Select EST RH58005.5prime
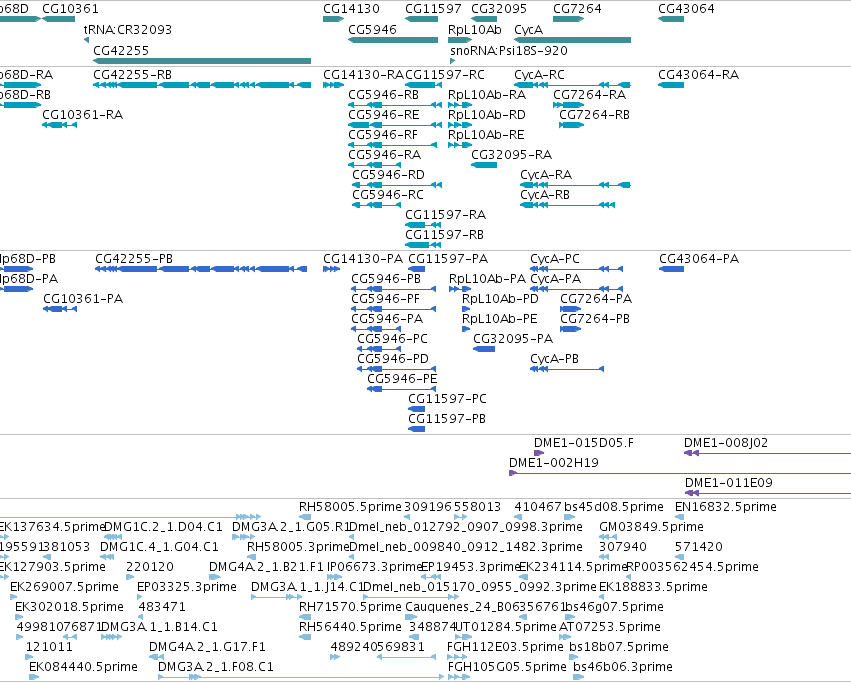 point(350,507)
